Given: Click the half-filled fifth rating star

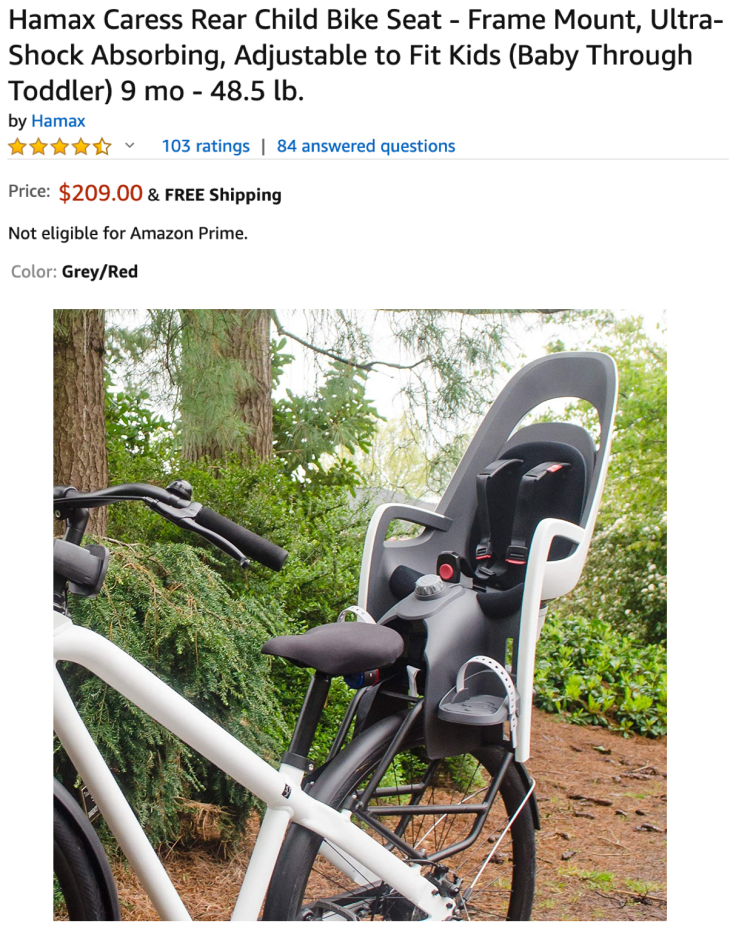Looking at the screenshot, I should tap(102, 146).
